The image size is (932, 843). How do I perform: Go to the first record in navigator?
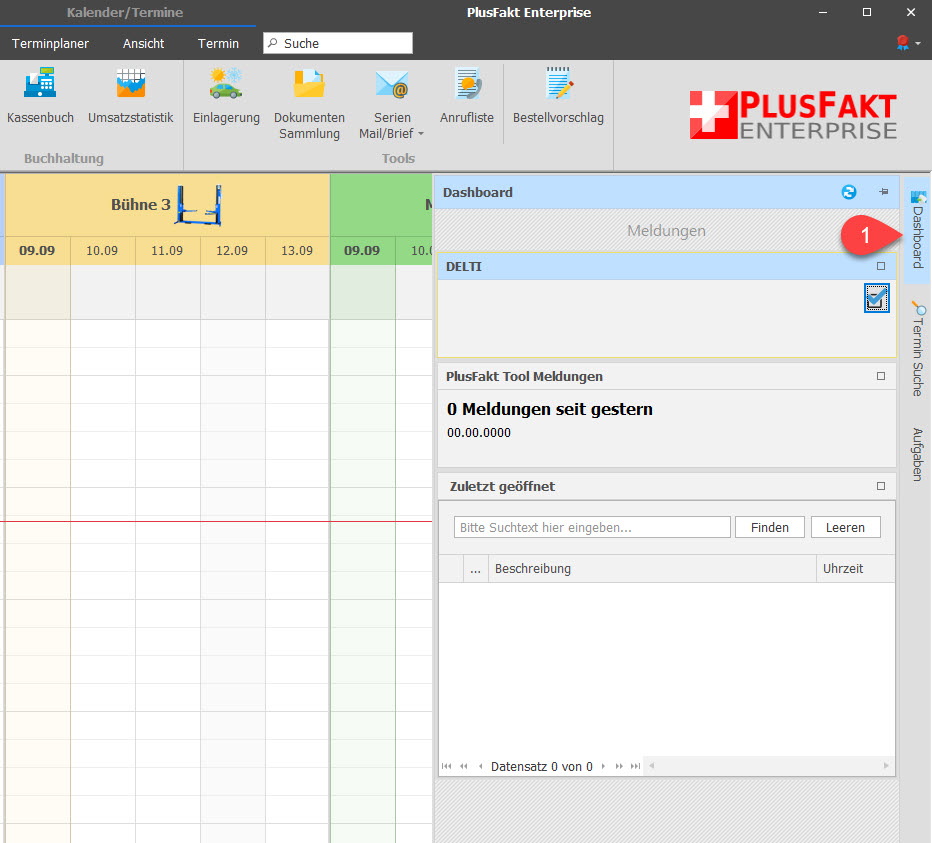click(446, 766)
